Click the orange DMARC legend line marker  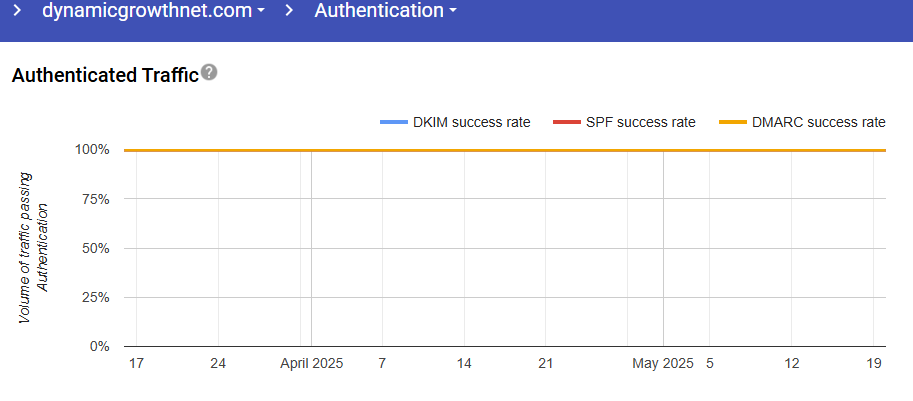tap(734, 122)
